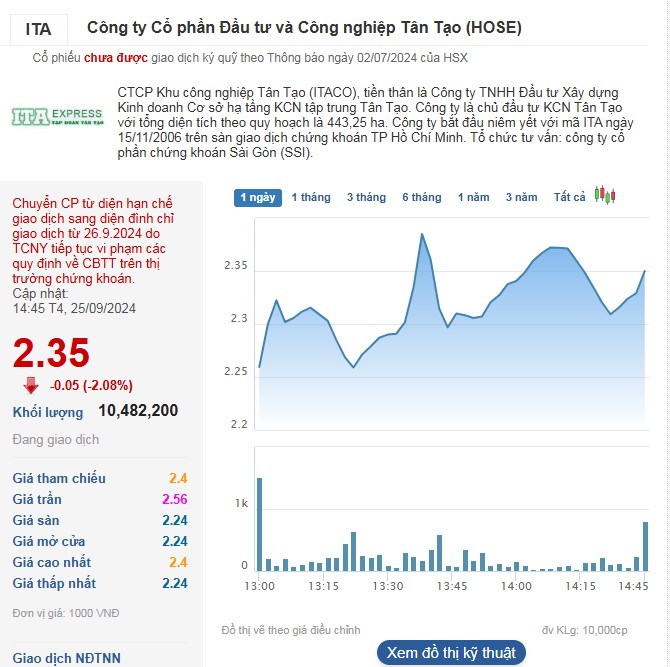
Task: Click the large 2.35 current price
Action: (51, 353)
